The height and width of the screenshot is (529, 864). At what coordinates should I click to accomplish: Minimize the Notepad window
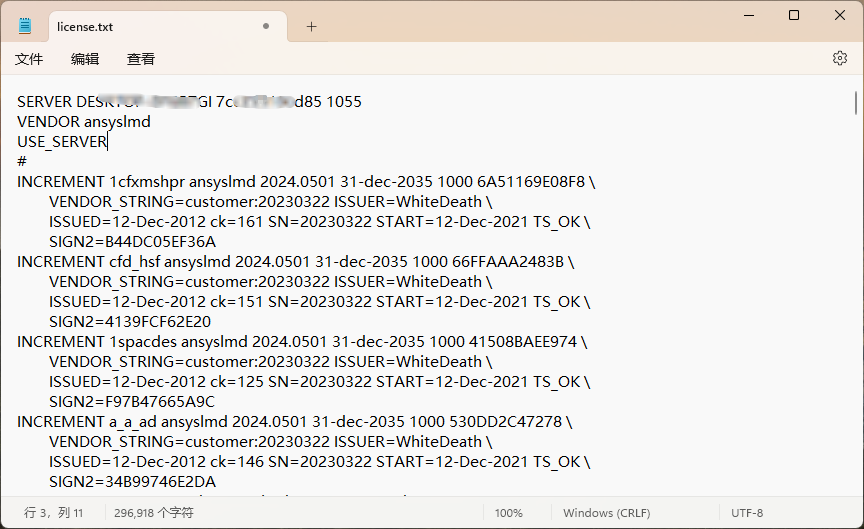coord(748,15)
